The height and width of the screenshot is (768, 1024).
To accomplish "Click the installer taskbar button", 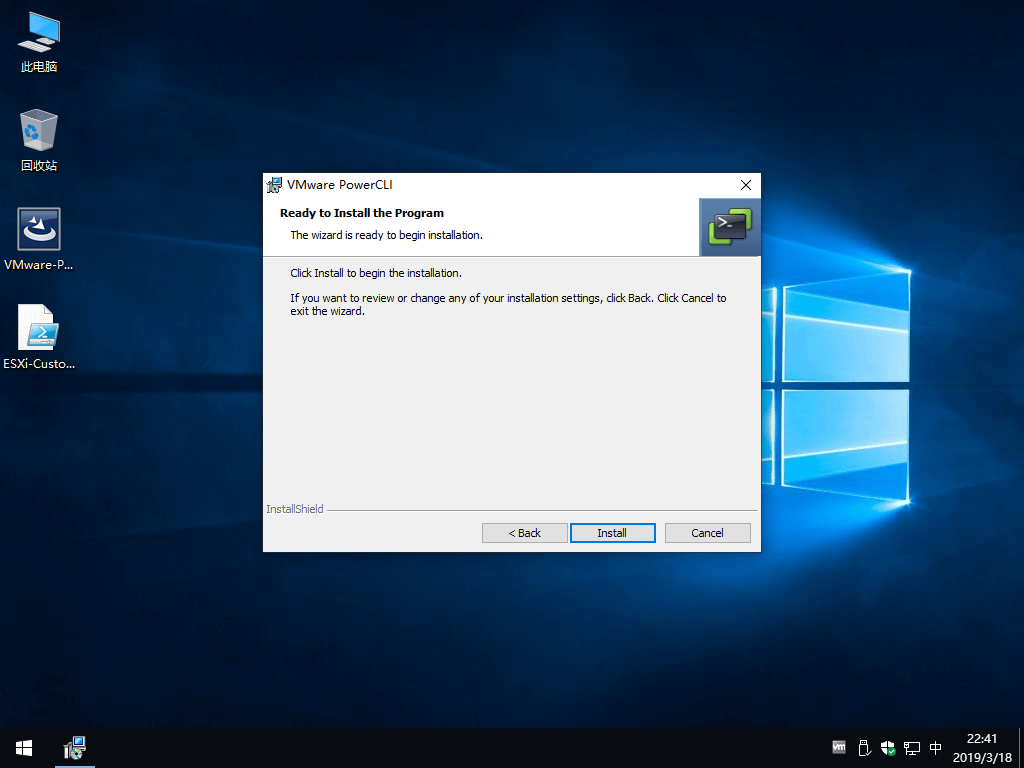I will click(x=75, y=748).
